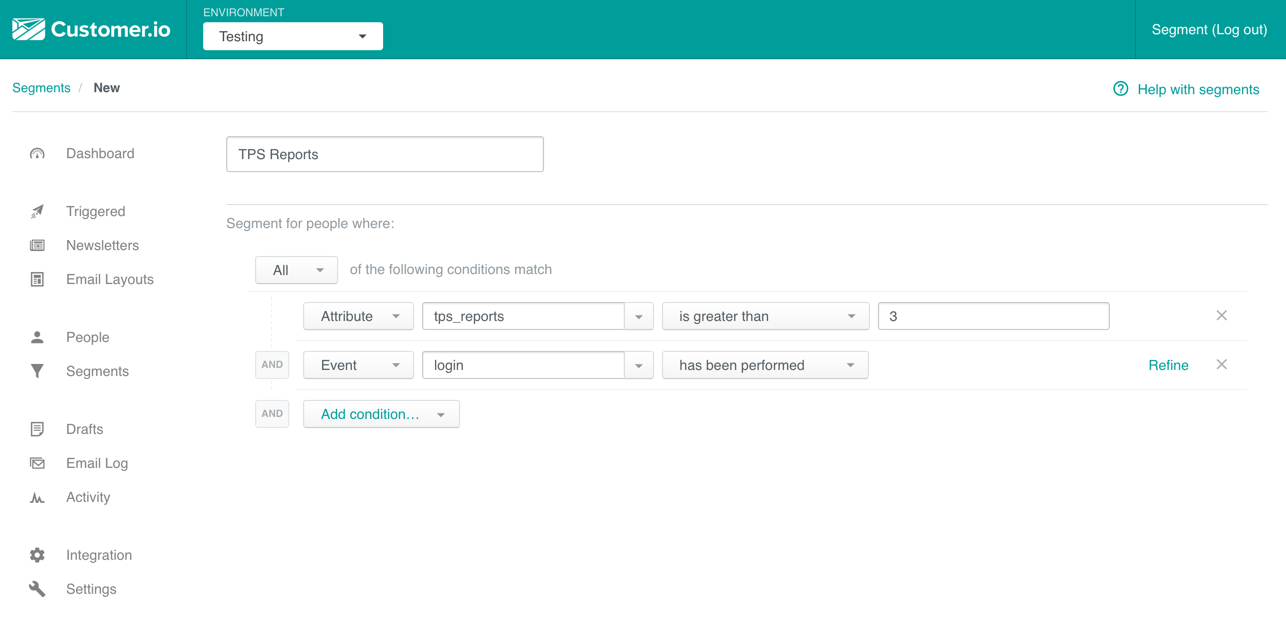Screen dimensions: 1286x629
Task: Open the 'is greater than' operator dropdown
Action: (x=766, y=316)
